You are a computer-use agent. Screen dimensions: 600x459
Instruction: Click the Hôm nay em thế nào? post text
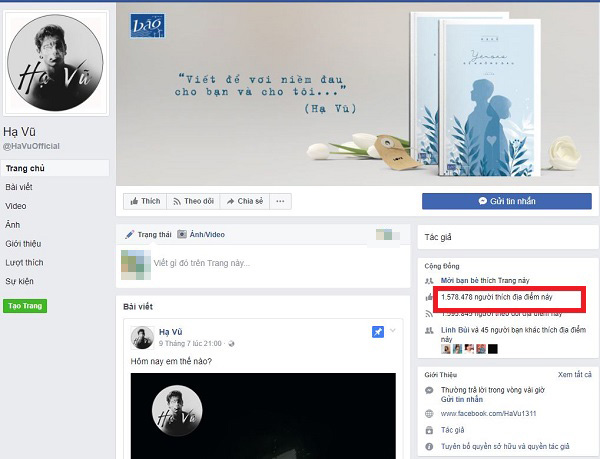pyautogui.click(x=171, y=361)
